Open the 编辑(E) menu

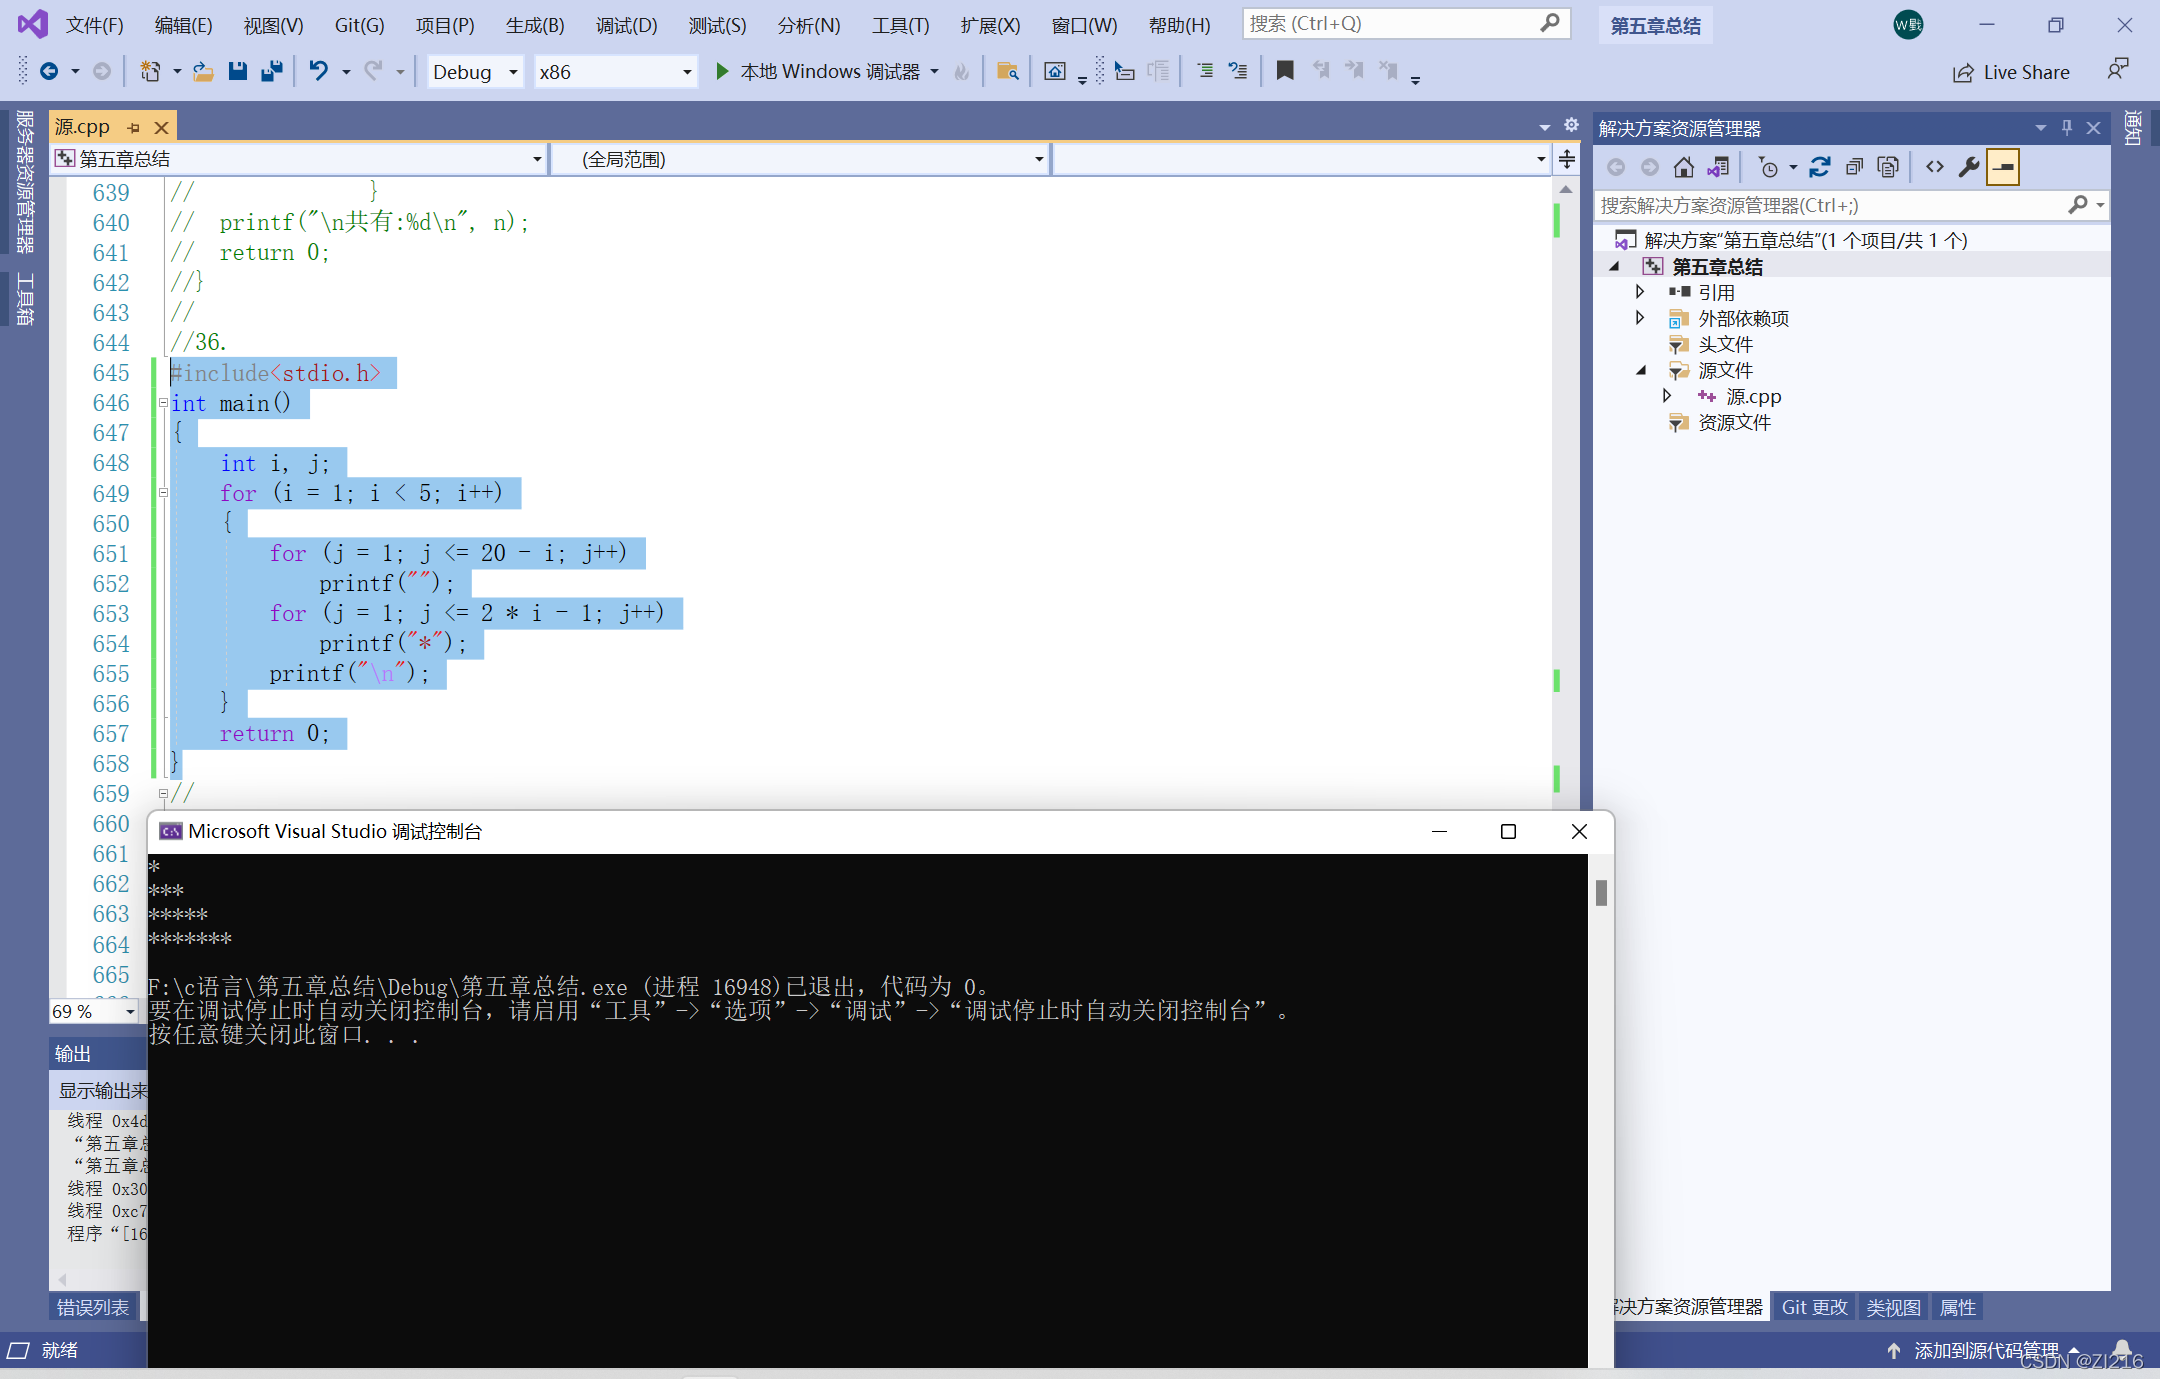coord(184,25)
